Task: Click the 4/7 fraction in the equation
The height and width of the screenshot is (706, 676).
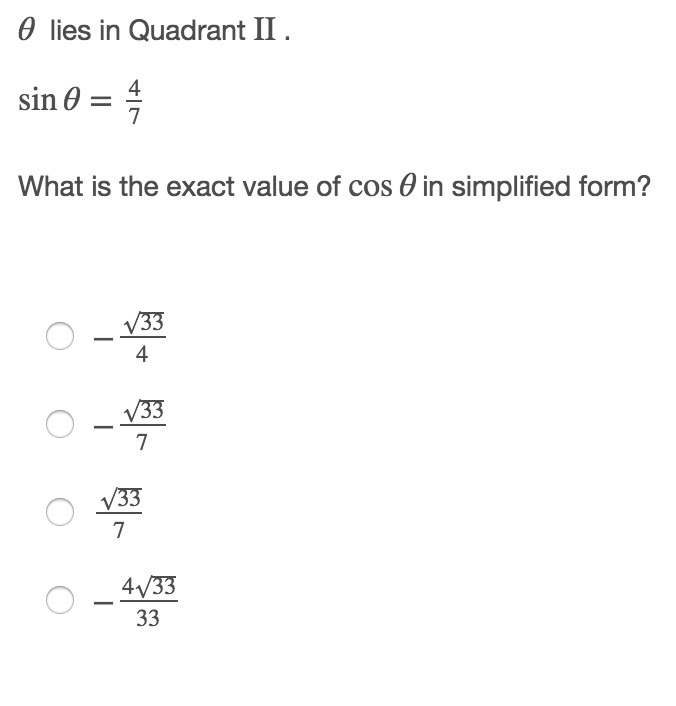Action: pos(137,101)
